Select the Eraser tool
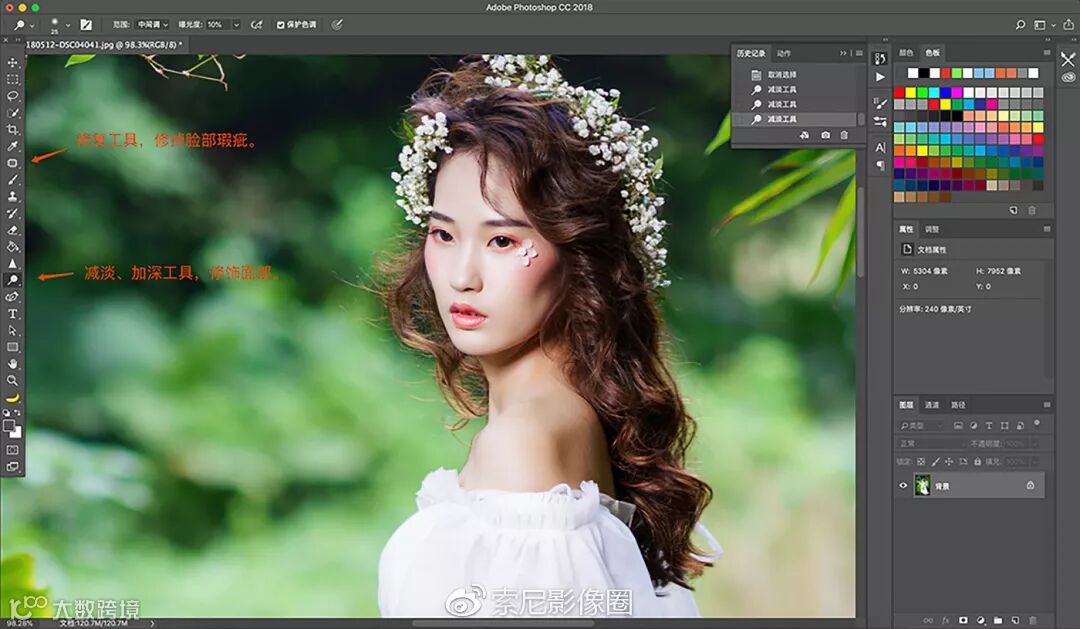Screen dimensions: 1080x629 [12, 230]
